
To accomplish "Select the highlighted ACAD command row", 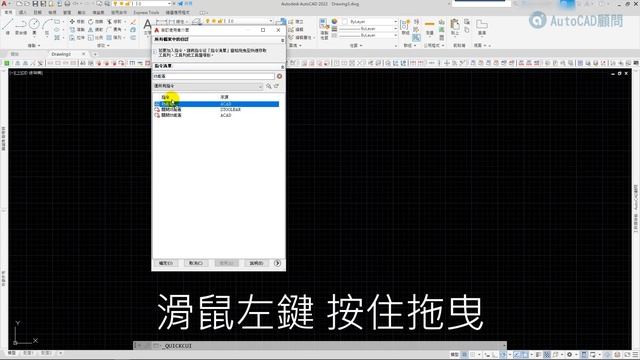I will pyautogui.click(x=216, y=104).
